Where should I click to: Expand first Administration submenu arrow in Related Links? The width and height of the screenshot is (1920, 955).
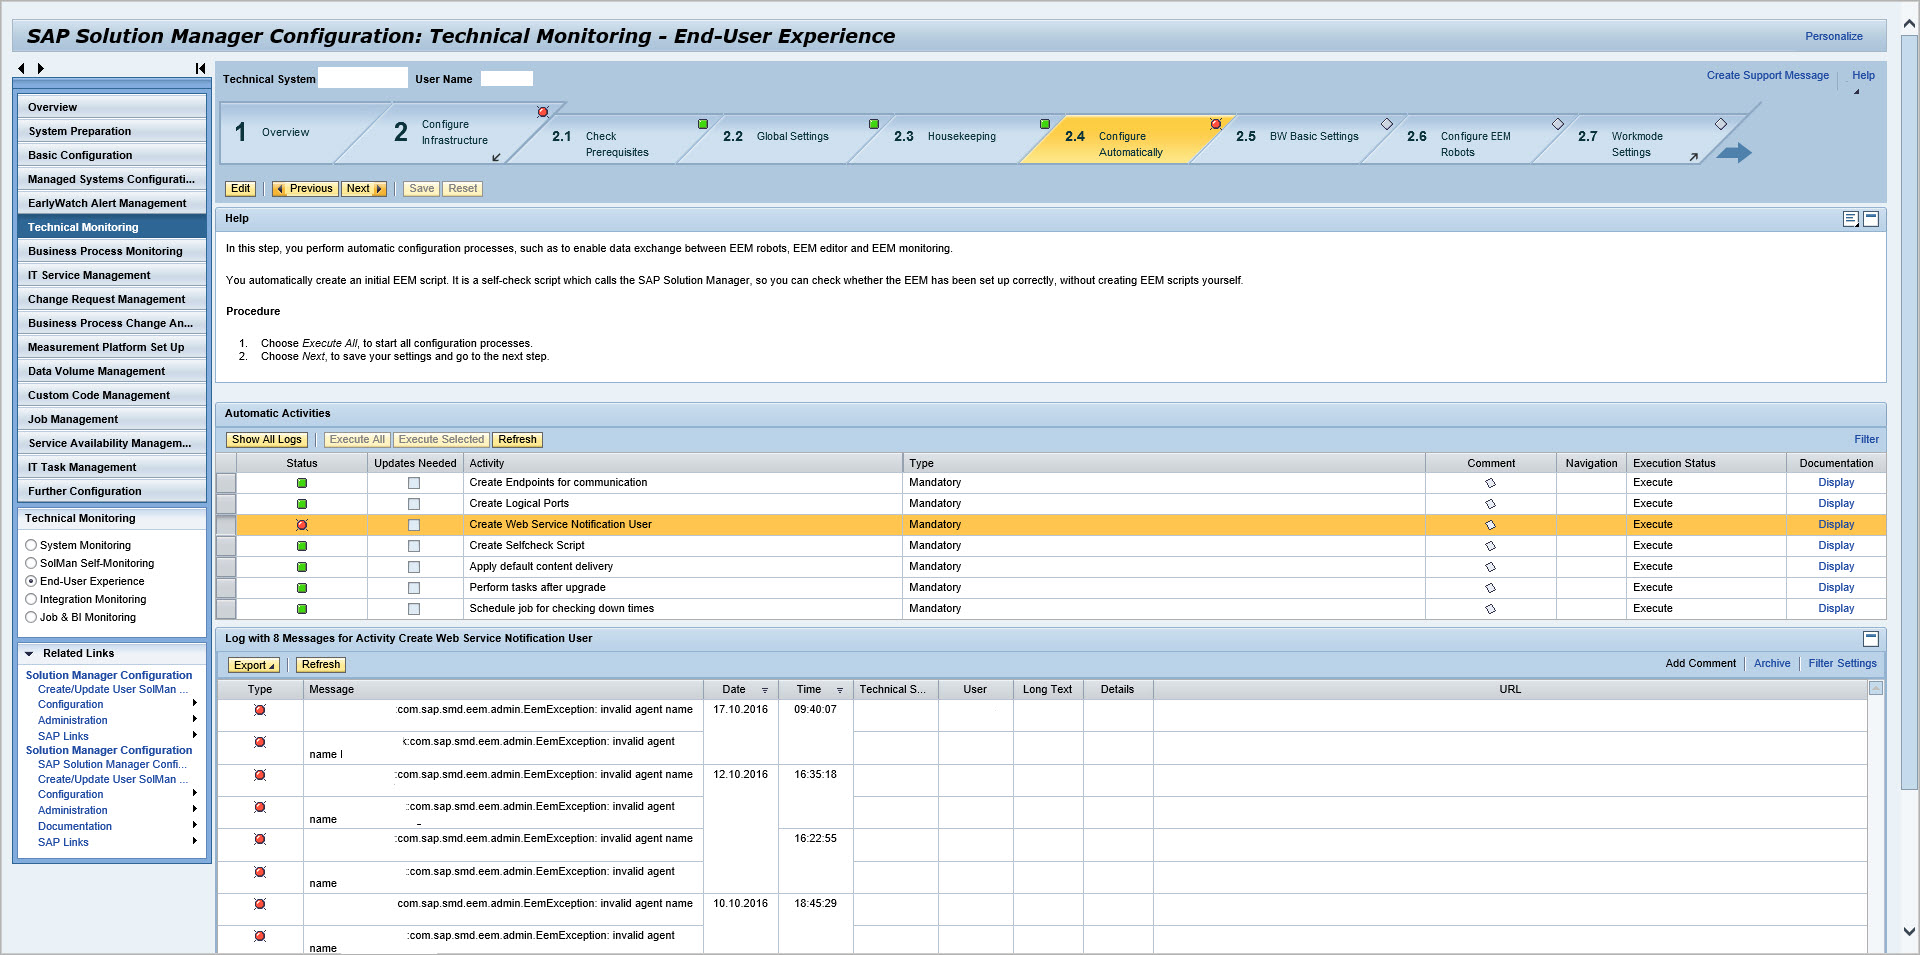click(x=194, y=720)
